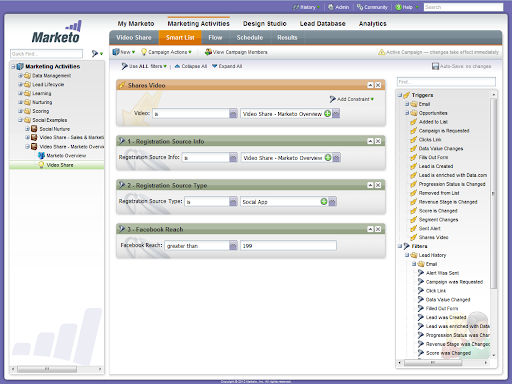Click Collapse All link
Screen dimensions: 512x384
[x=191, y=66]
